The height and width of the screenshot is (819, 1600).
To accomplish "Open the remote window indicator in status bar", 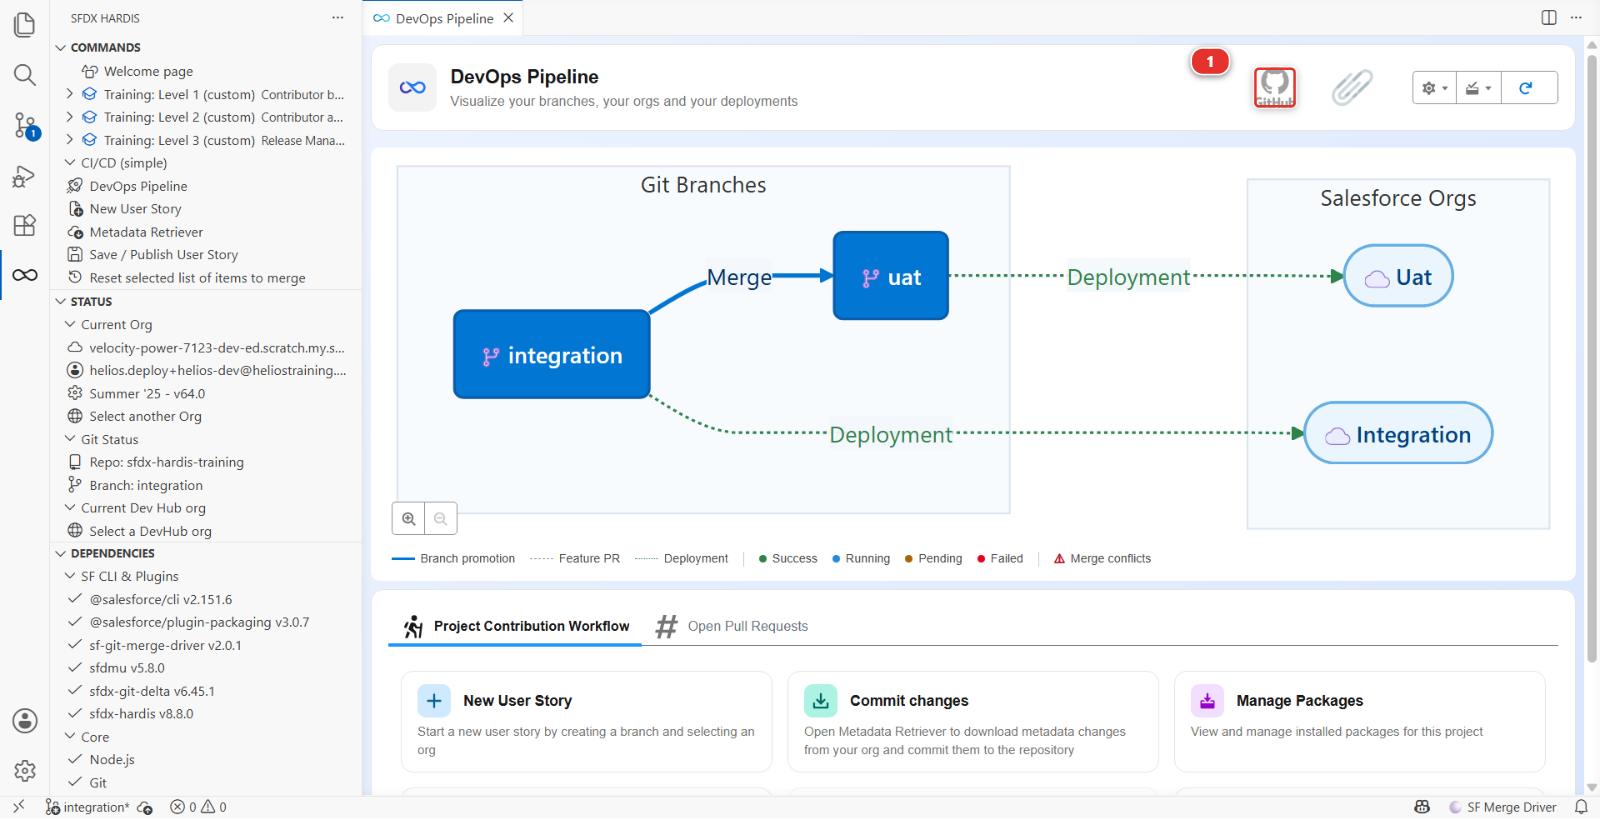I will click(18, 807).
